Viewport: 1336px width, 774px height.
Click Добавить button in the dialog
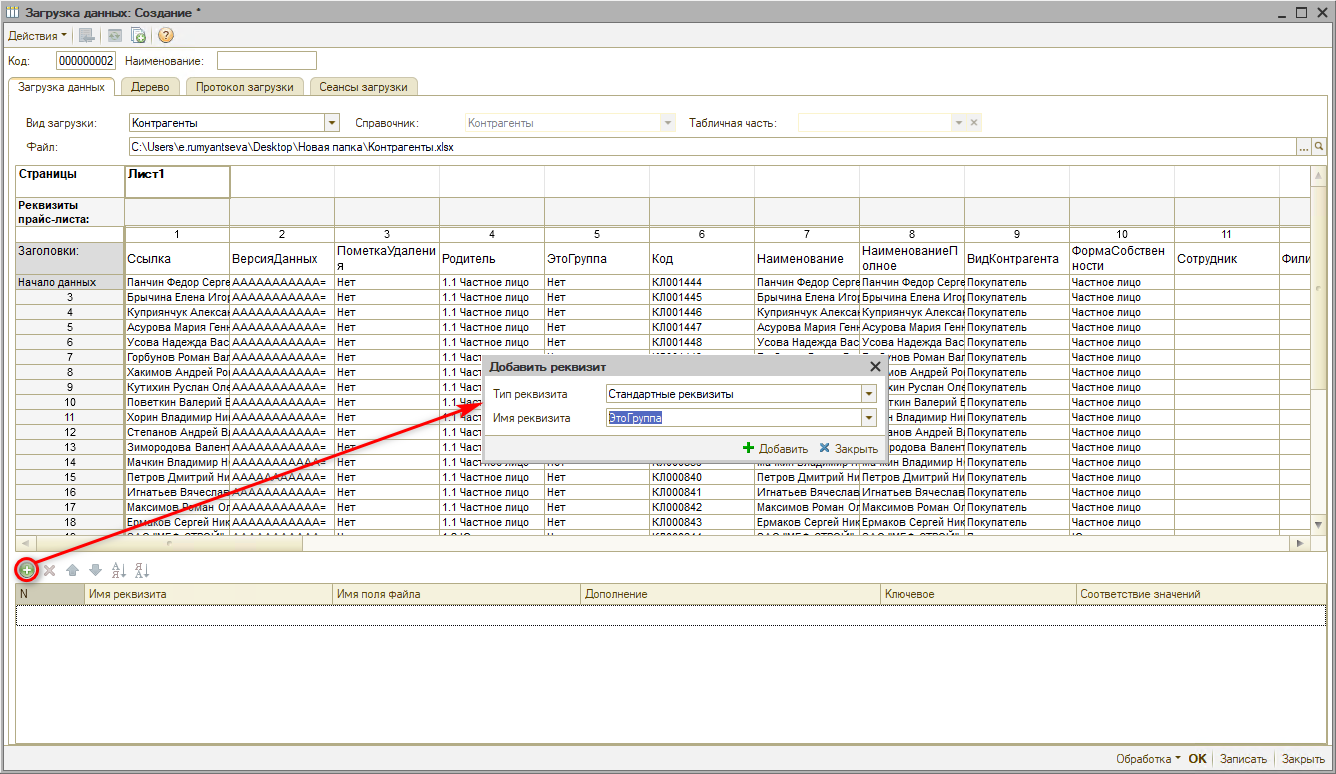(776, 449)
